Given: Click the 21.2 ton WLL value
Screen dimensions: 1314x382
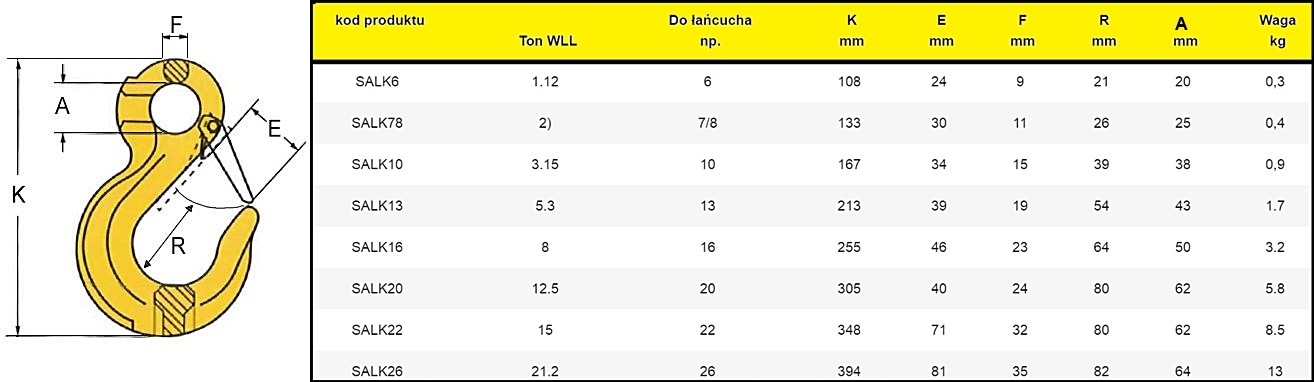Looking at the screenshot, I should pyautogui.click(x=545, y=371).
